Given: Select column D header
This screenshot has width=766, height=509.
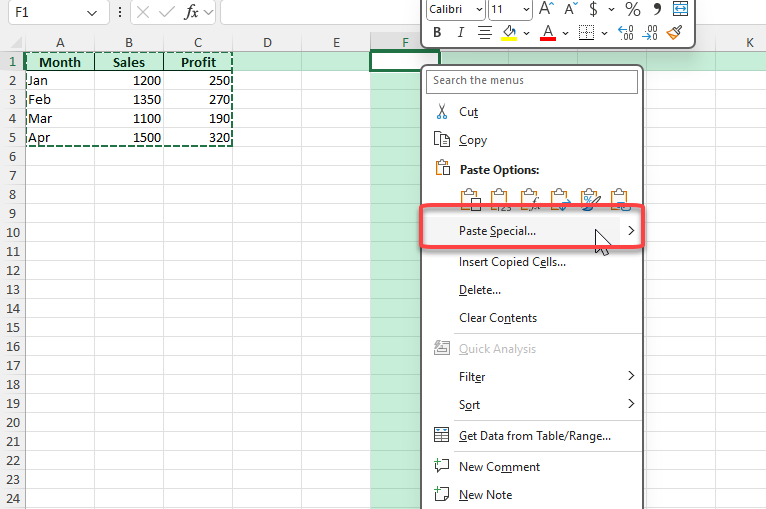Looking at the screenshot, I should pos(267,42).
